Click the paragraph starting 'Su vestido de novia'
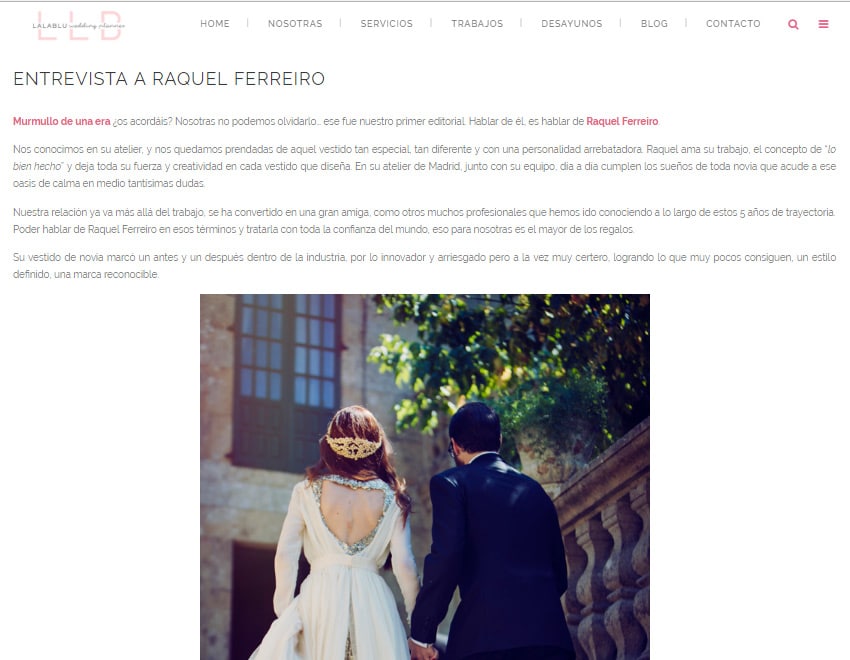This screenshot has height=660, width=850. pyautogui.click(x=424, y=266)
